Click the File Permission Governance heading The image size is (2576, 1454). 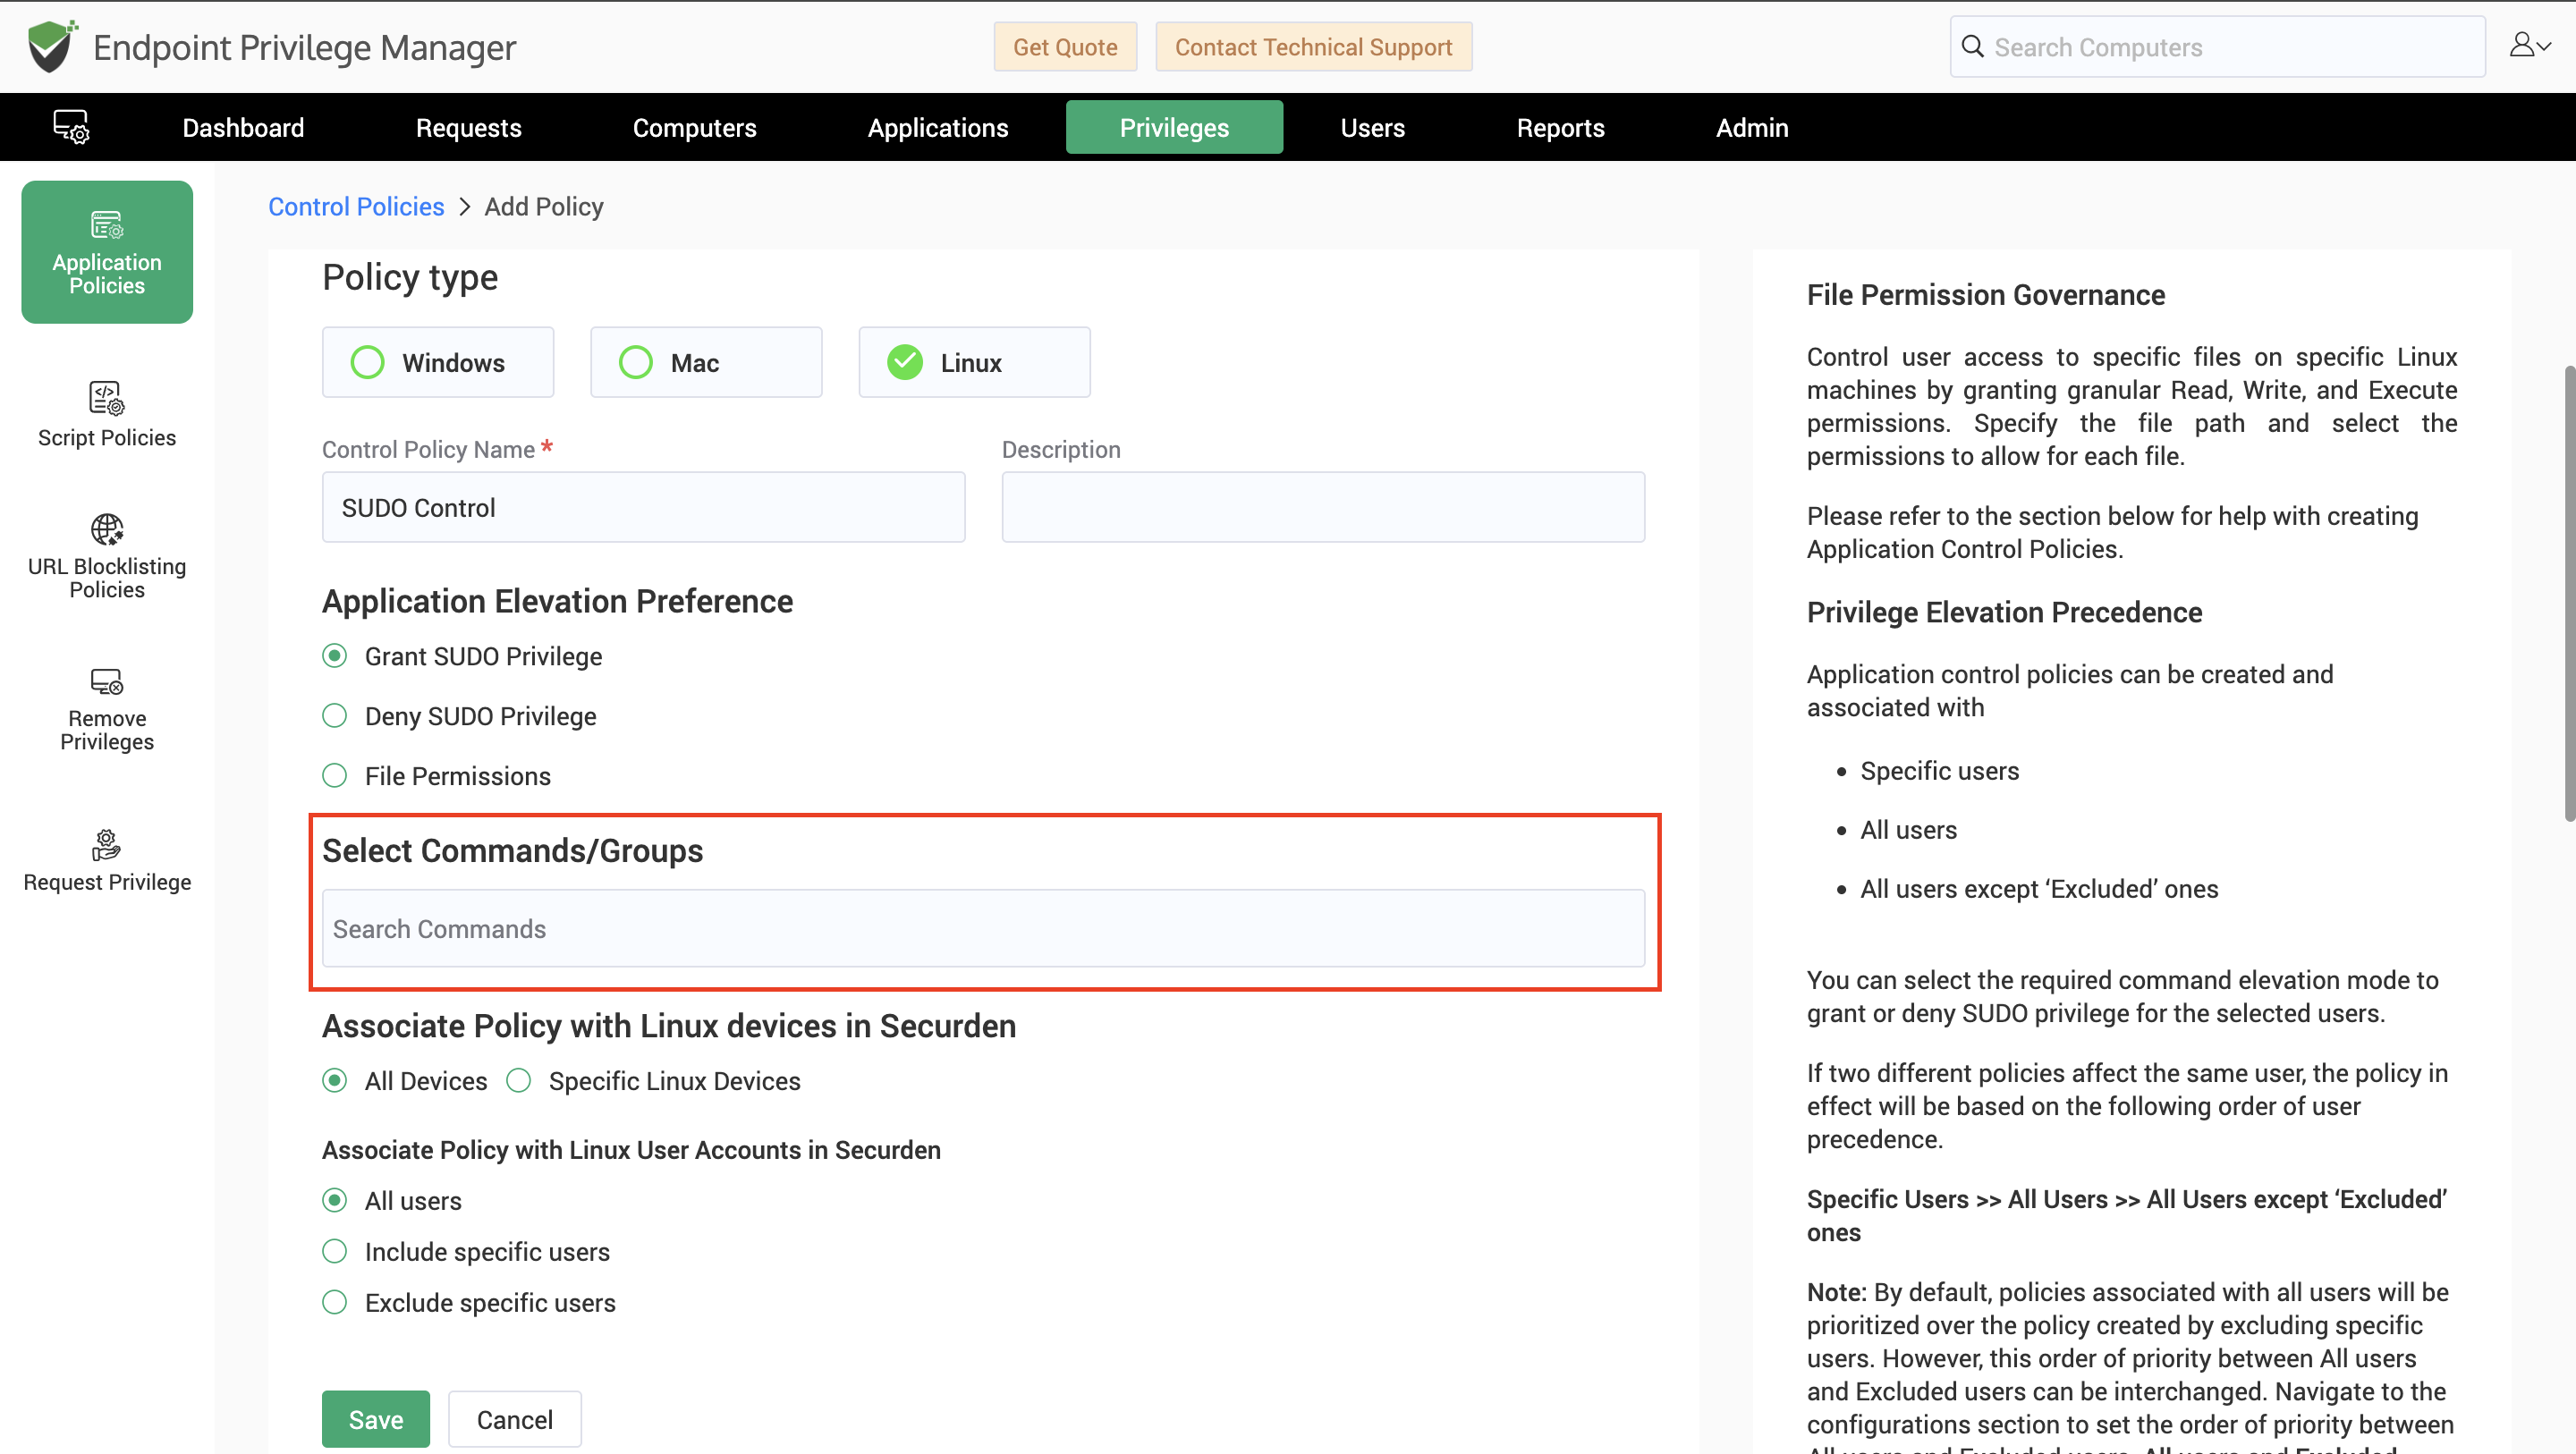(x=1986, y=295)
